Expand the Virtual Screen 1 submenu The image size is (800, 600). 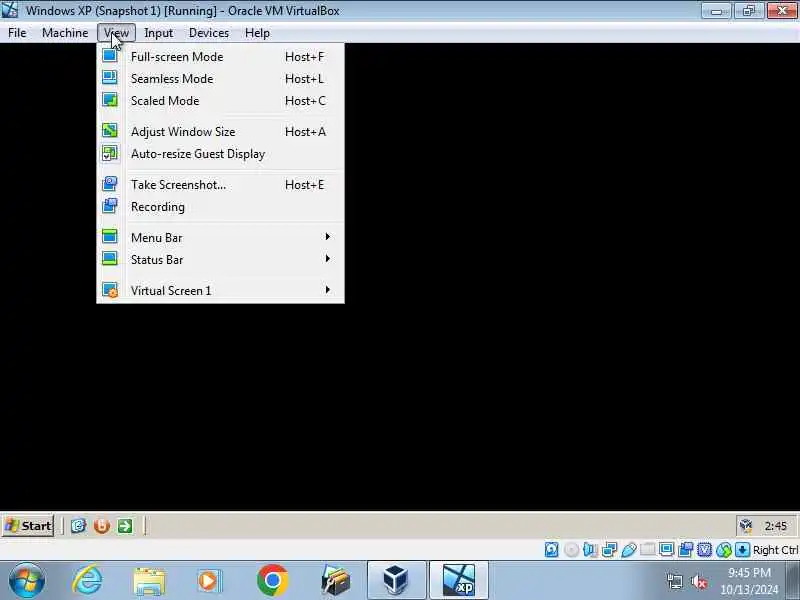click(x=220, y=290)
